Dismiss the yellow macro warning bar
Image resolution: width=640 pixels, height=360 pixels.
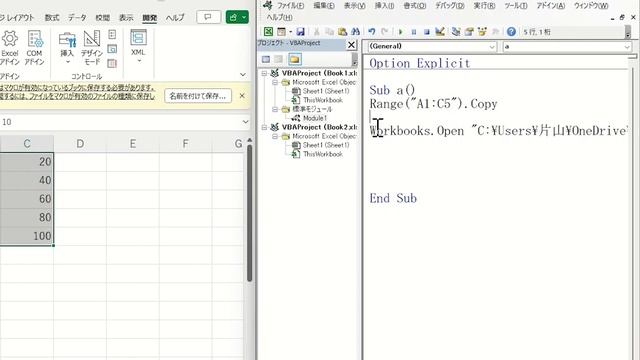[242, 96]
